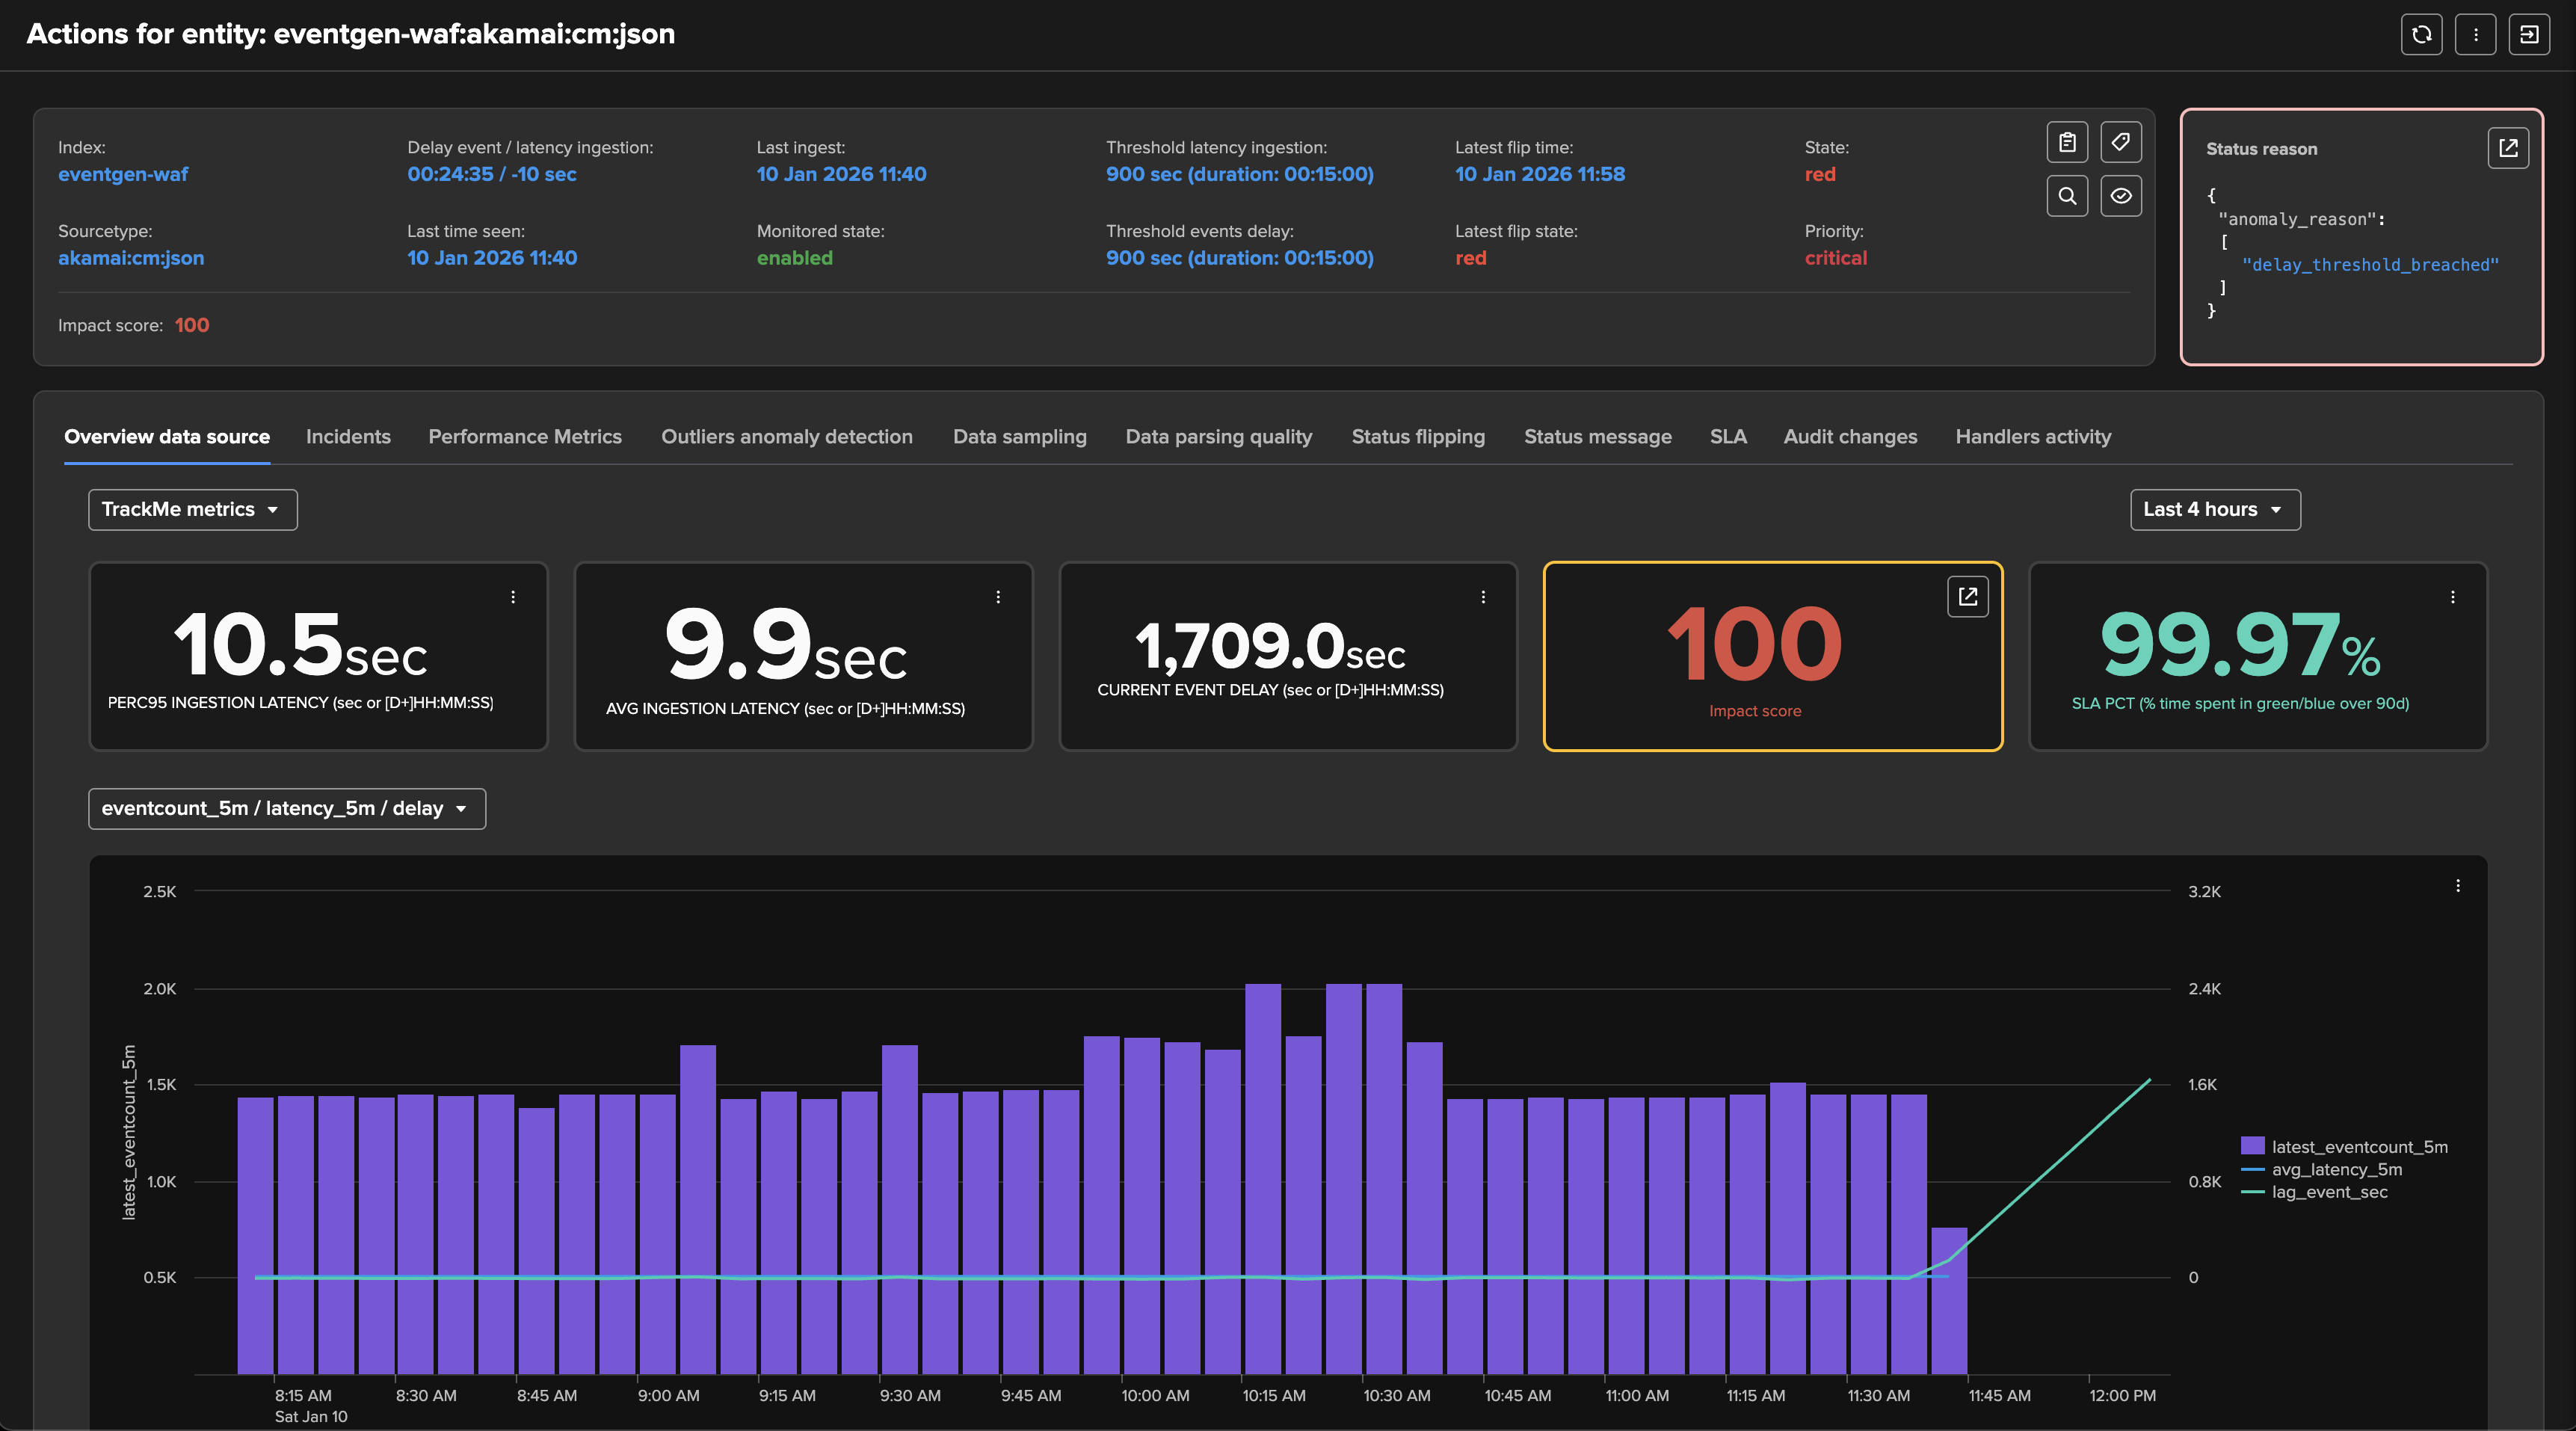Click the eventgen-waf index link
The image size is (2576, 1431).
[123, 174]
